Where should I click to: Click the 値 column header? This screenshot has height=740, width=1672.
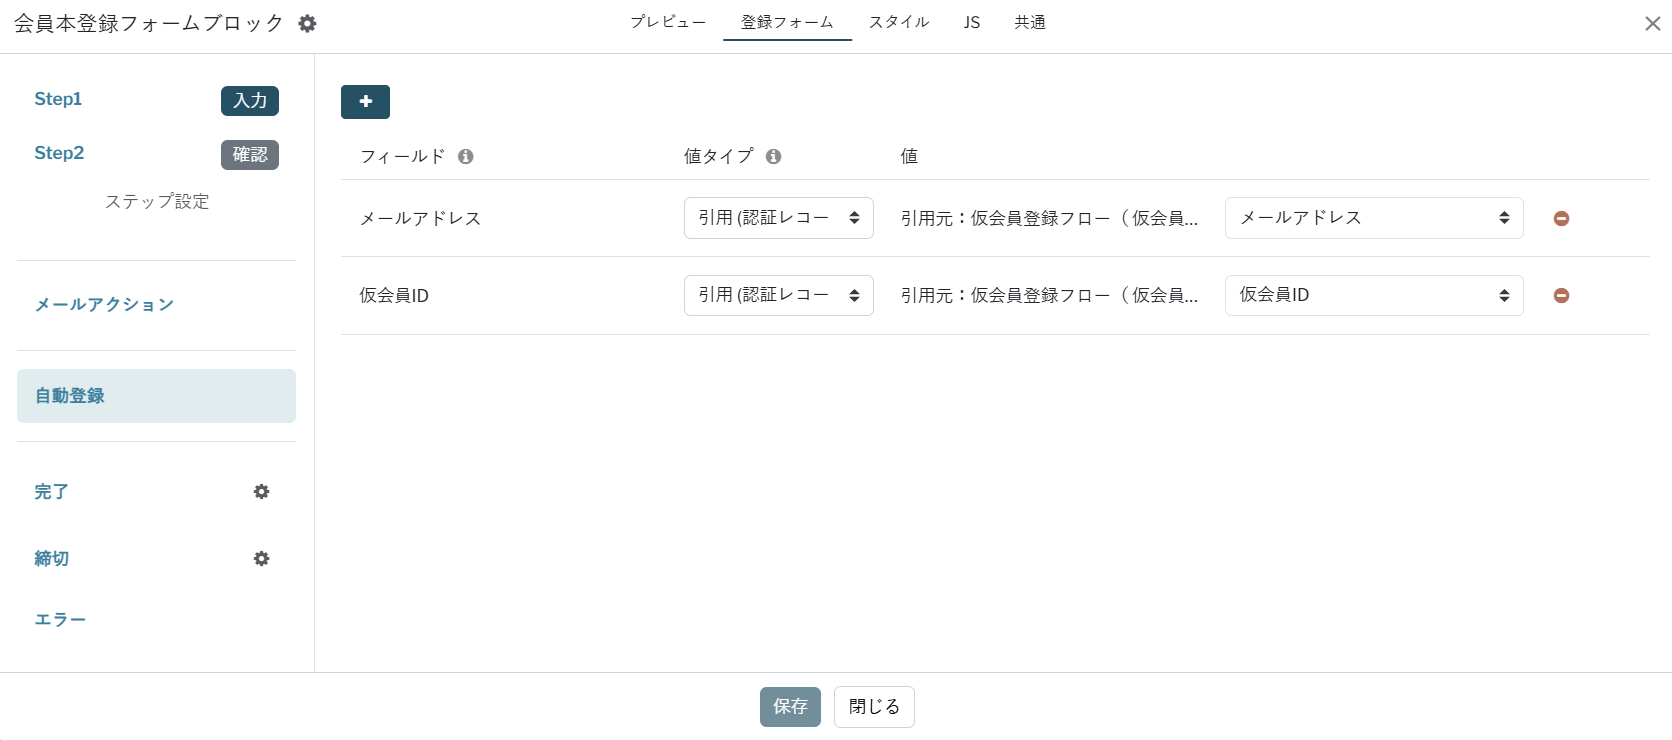[x=909, y=156]
